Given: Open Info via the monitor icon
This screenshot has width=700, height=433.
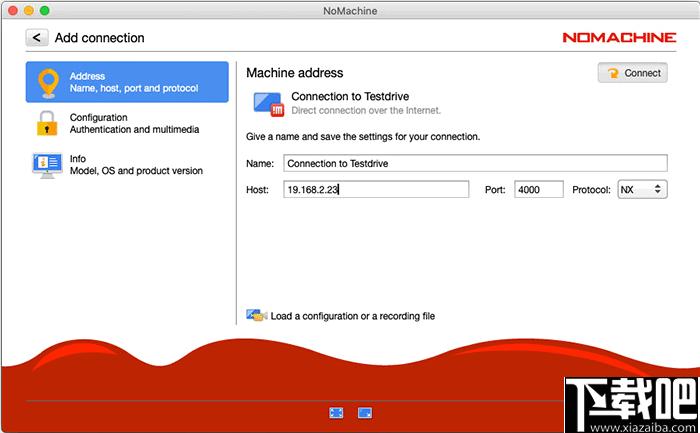Looking at the screenshot, I should pyautogui.click(x=47, y=165).
